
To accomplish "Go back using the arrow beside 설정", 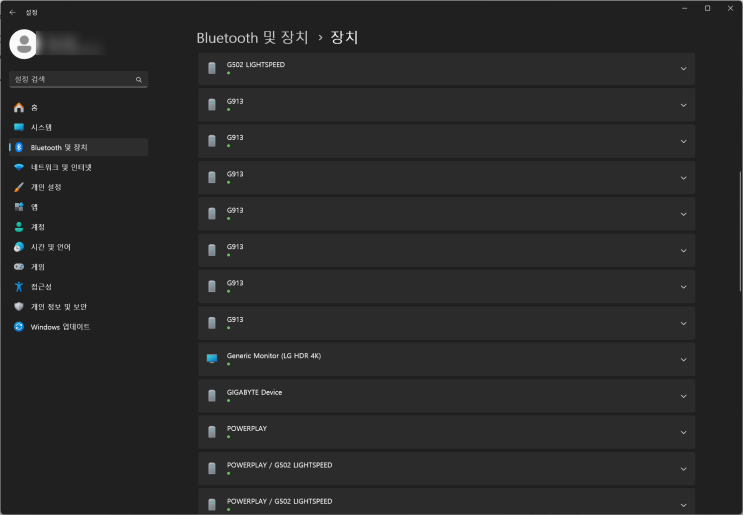I will pyautogui.click(x=13, y=12).
